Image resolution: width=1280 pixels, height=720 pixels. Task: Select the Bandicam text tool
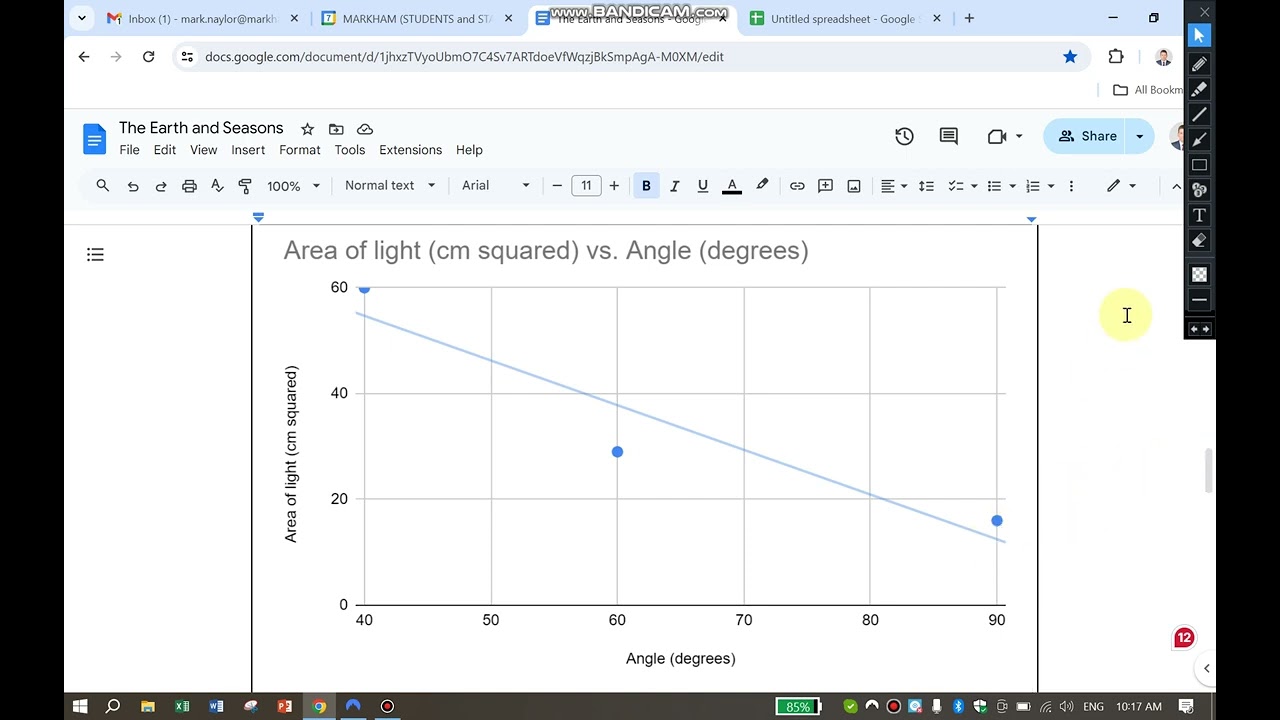1199,215
